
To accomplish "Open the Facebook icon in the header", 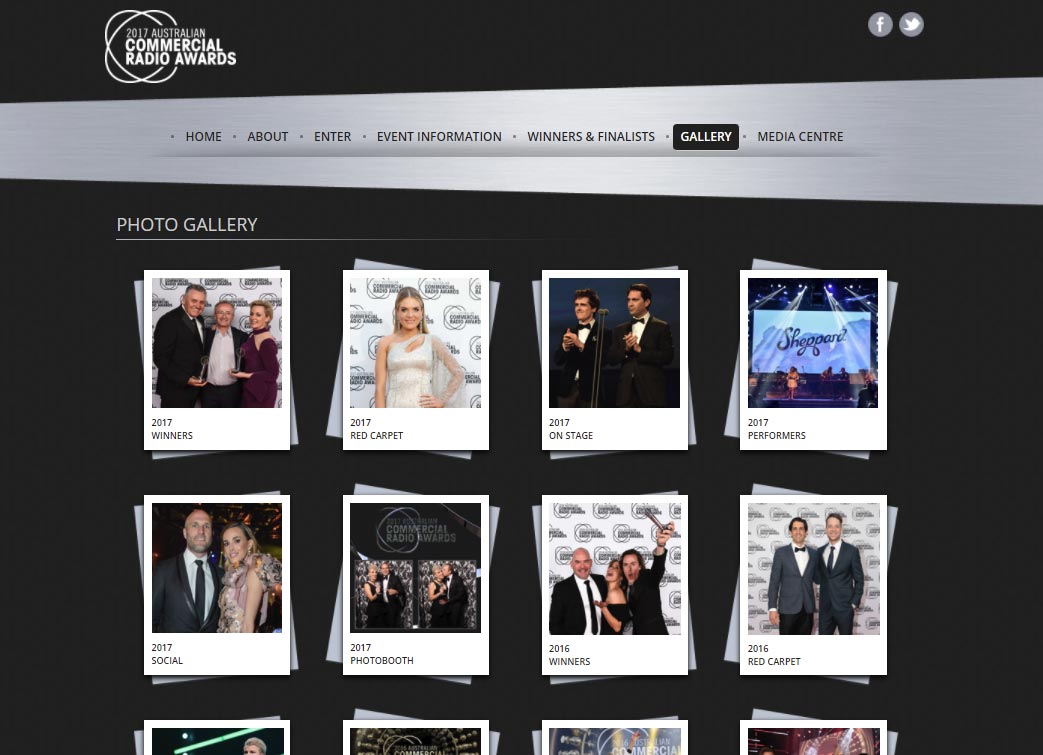I will tap(880, 24).
